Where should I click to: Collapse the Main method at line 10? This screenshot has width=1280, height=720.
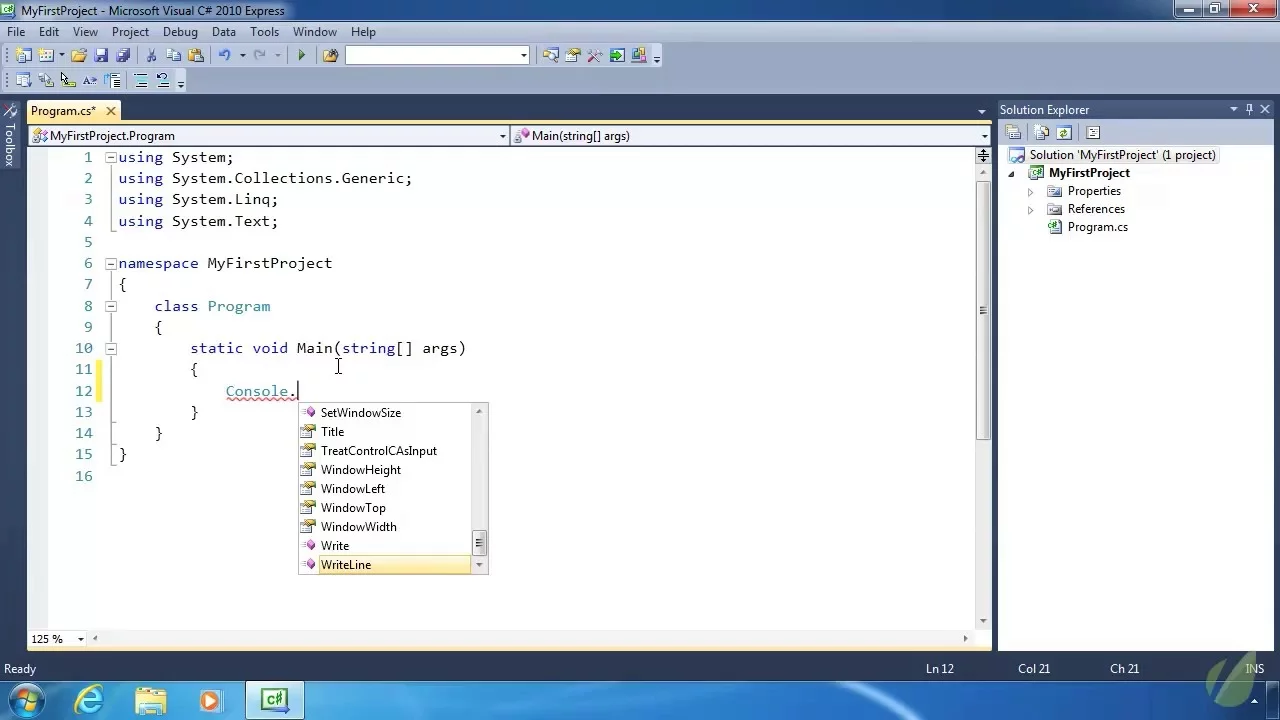tap(111, 348)
